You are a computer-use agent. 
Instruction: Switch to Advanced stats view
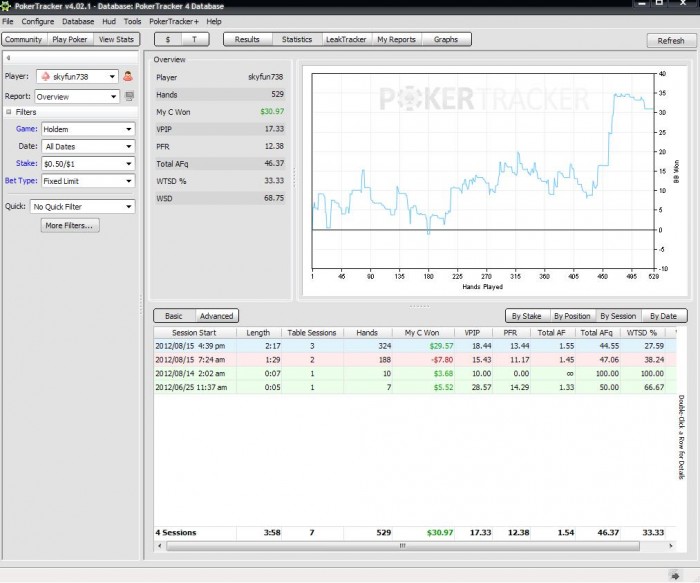click(217, 316)
